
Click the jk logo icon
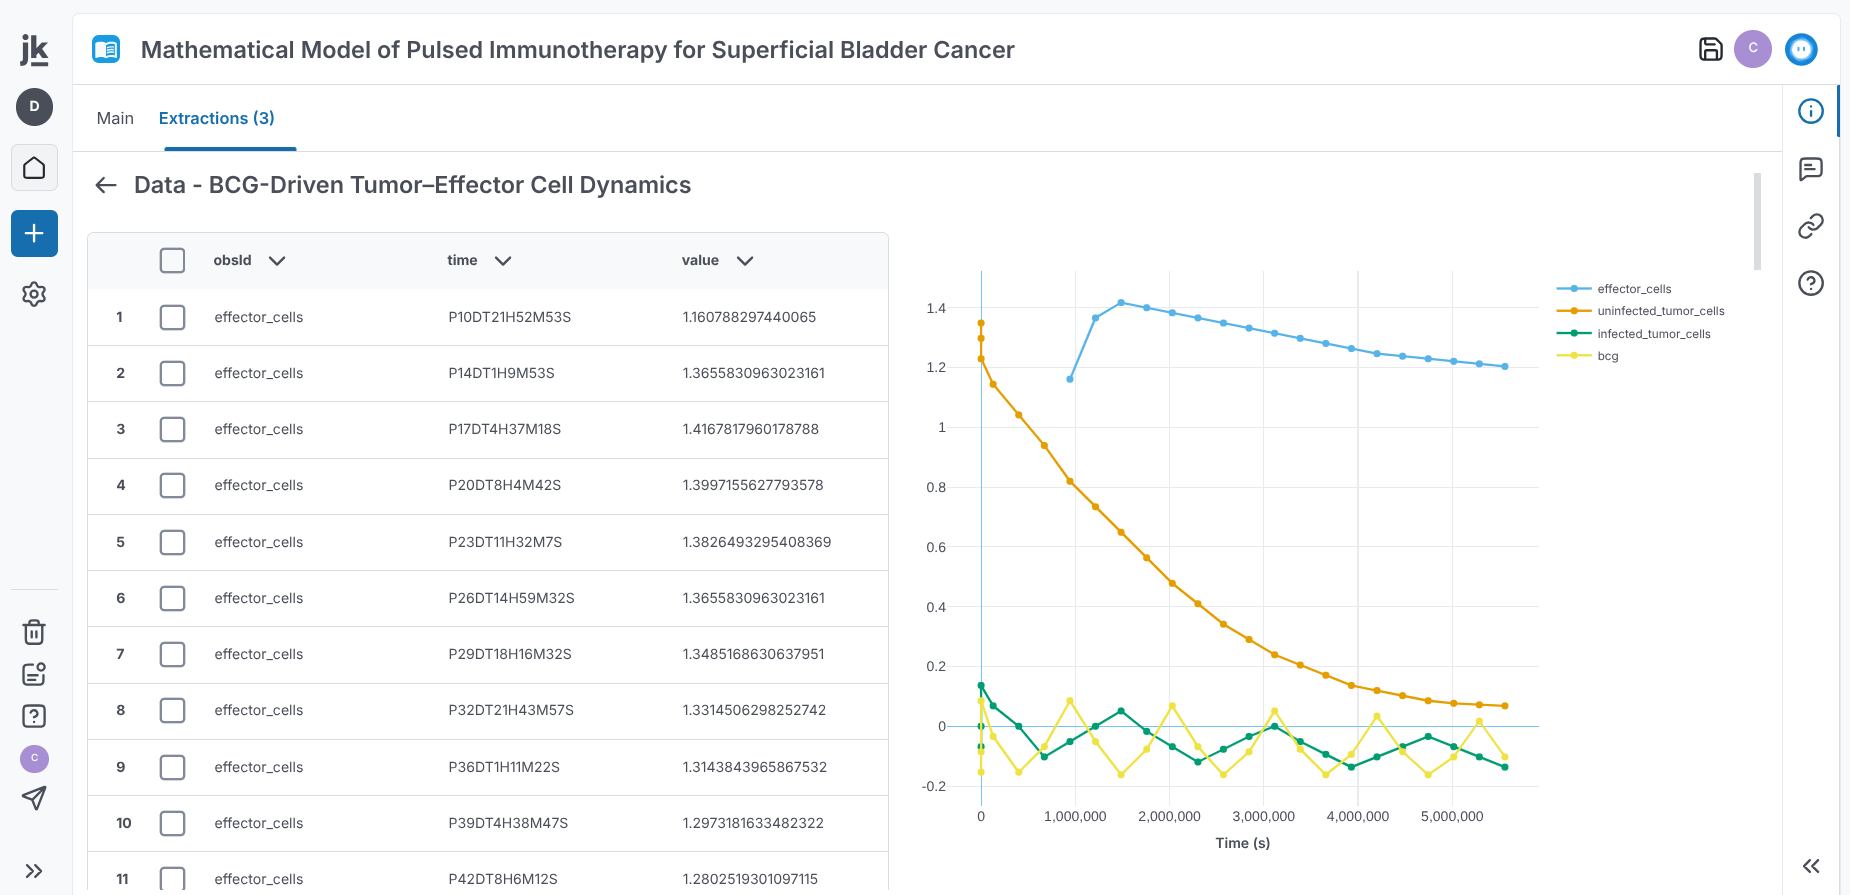tap(34, 50)
